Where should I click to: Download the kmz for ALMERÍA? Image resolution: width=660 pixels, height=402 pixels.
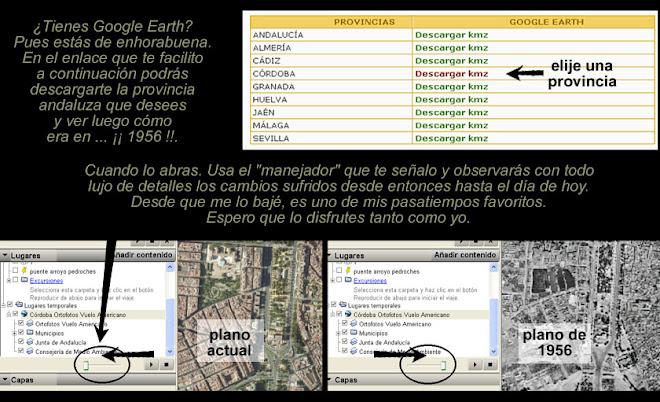452,48
